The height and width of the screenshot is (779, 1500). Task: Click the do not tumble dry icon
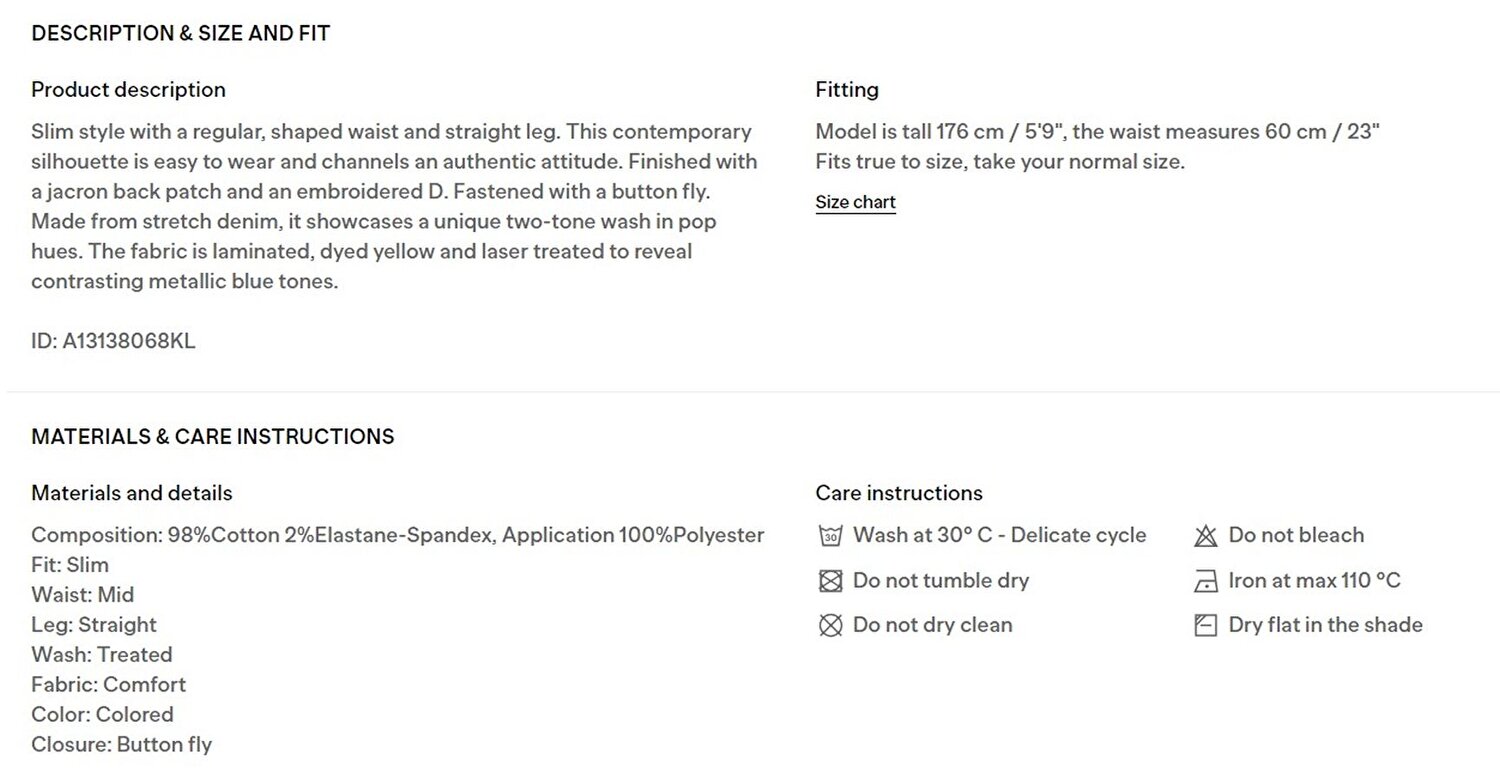point(830,581)
